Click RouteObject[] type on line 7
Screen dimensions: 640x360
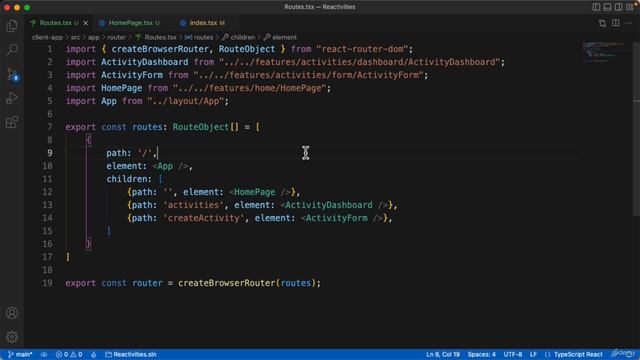[x=205, y=127]
